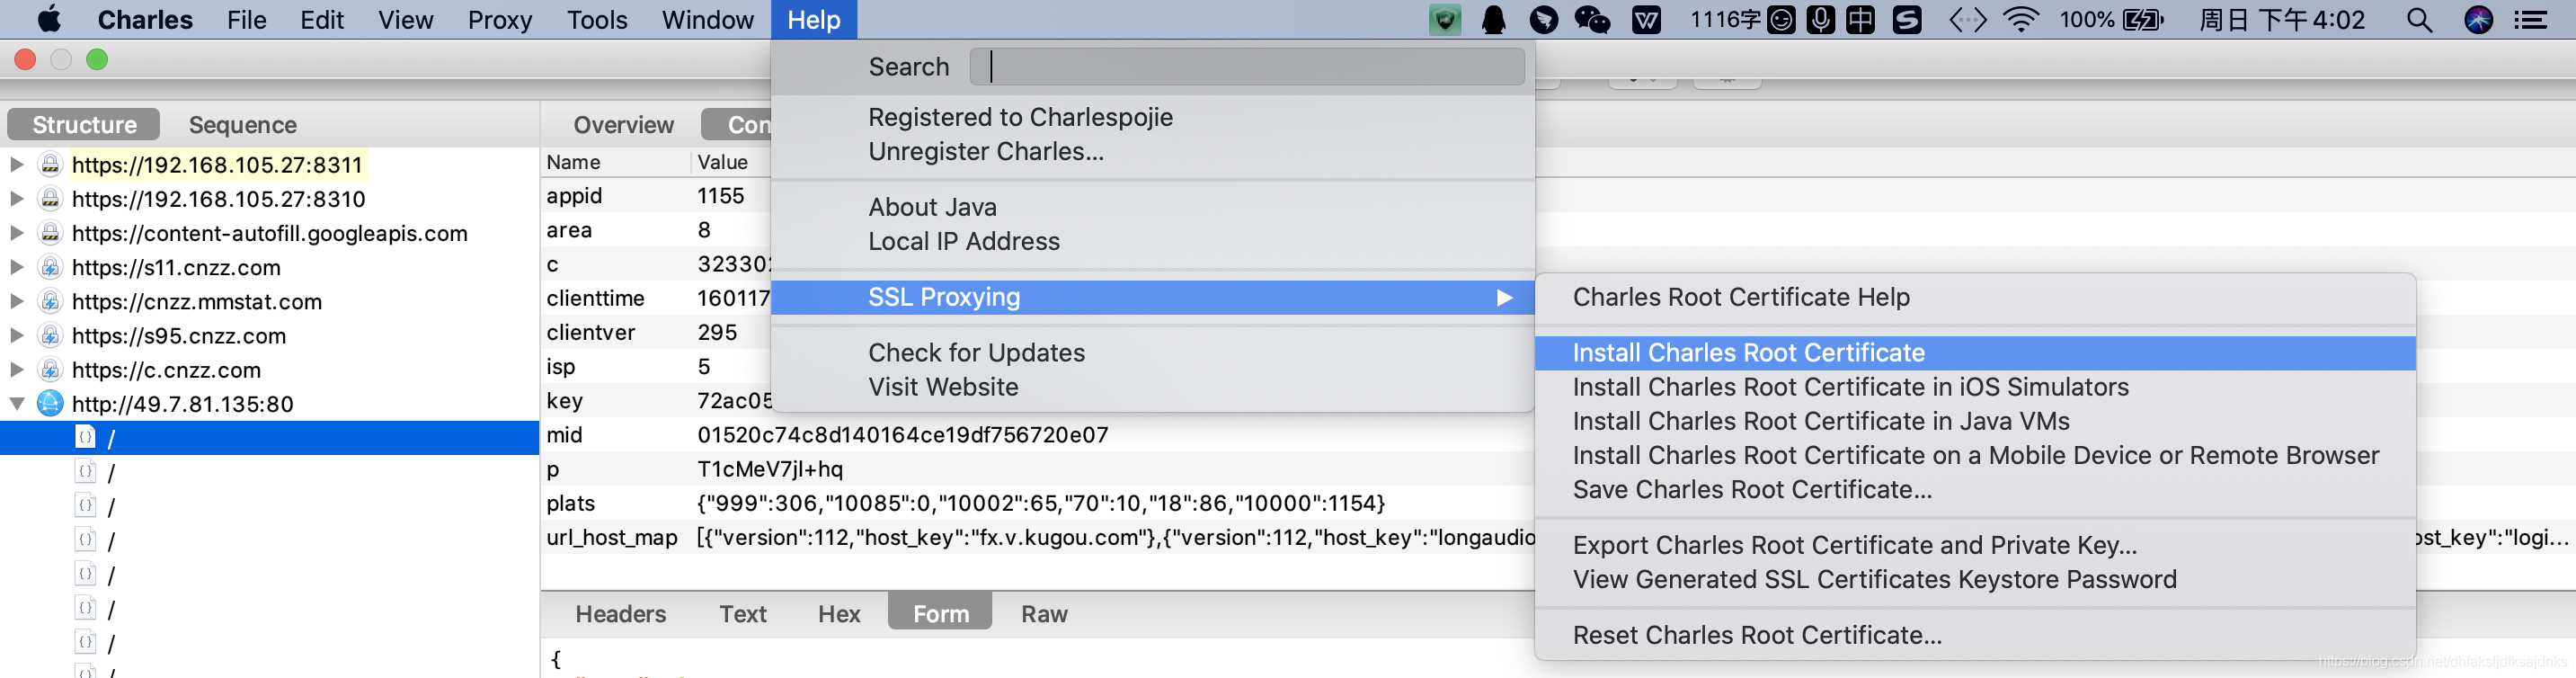Select Install Charles Root Certificate
2576x678 pixels.
click(x=1974, y=353)
